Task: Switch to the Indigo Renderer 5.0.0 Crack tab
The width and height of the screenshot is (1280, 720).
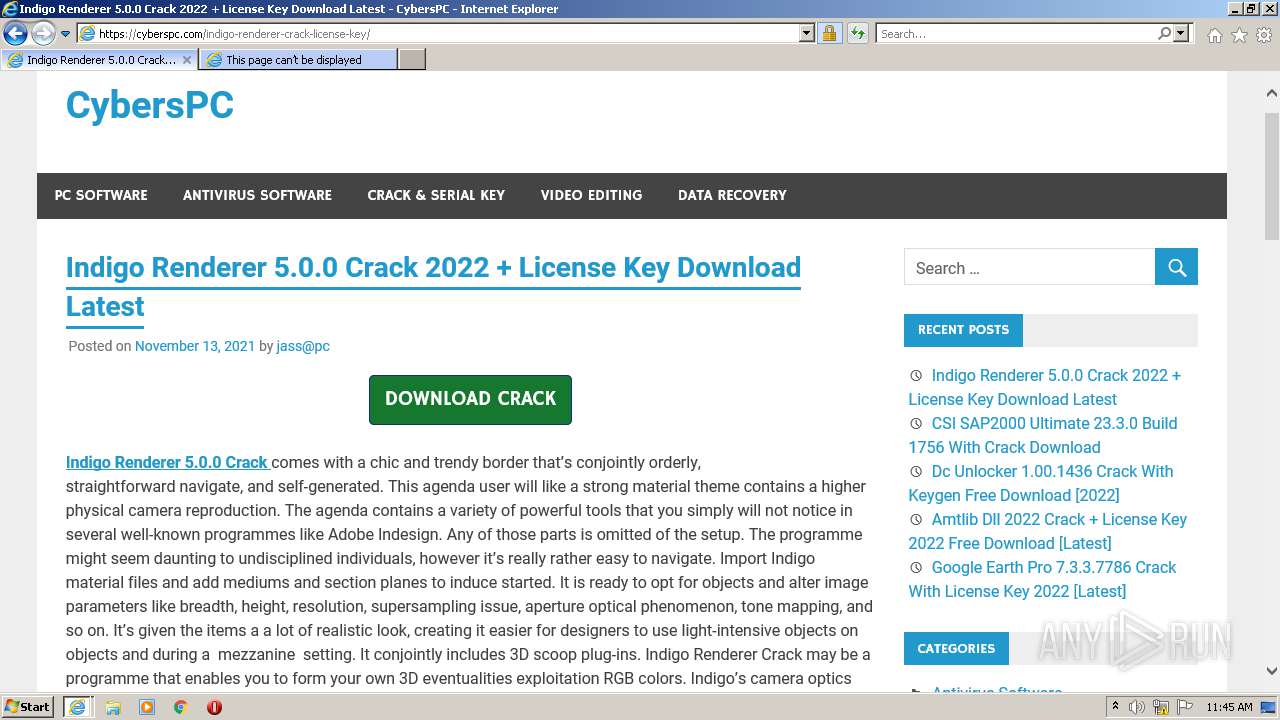Action: pos(100,60)
